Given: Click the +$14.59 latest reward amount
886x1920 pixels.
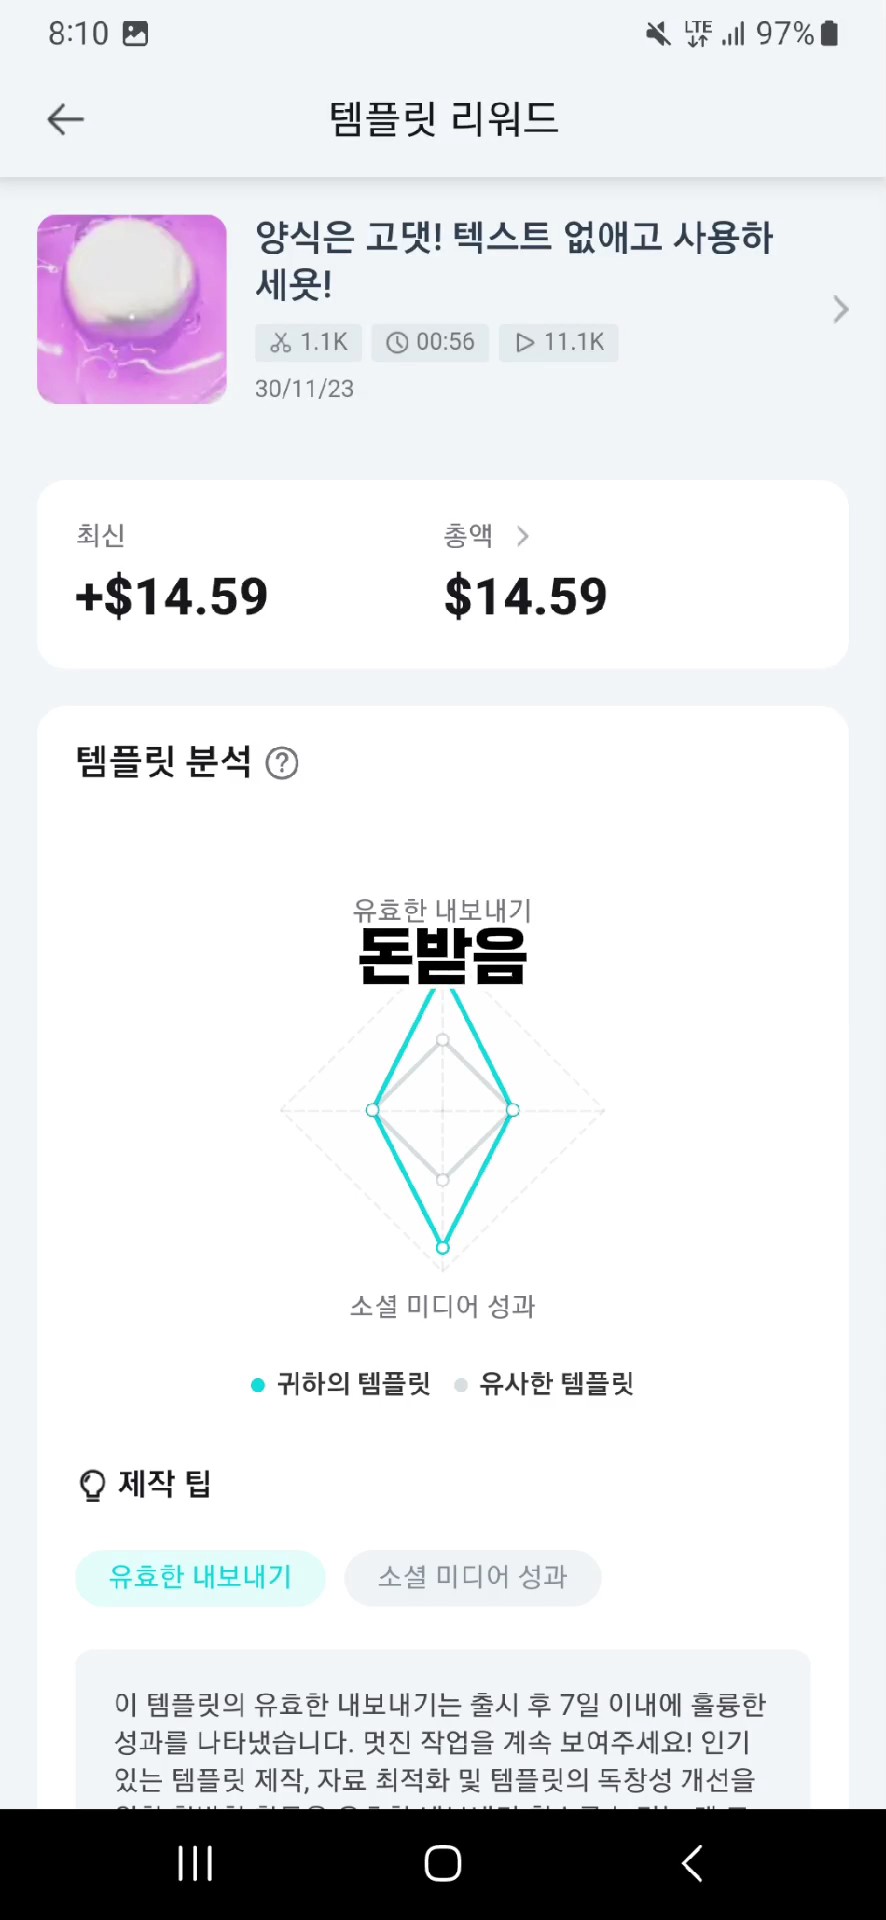Looking at the screenshot, I should click(x=170, y=596).
